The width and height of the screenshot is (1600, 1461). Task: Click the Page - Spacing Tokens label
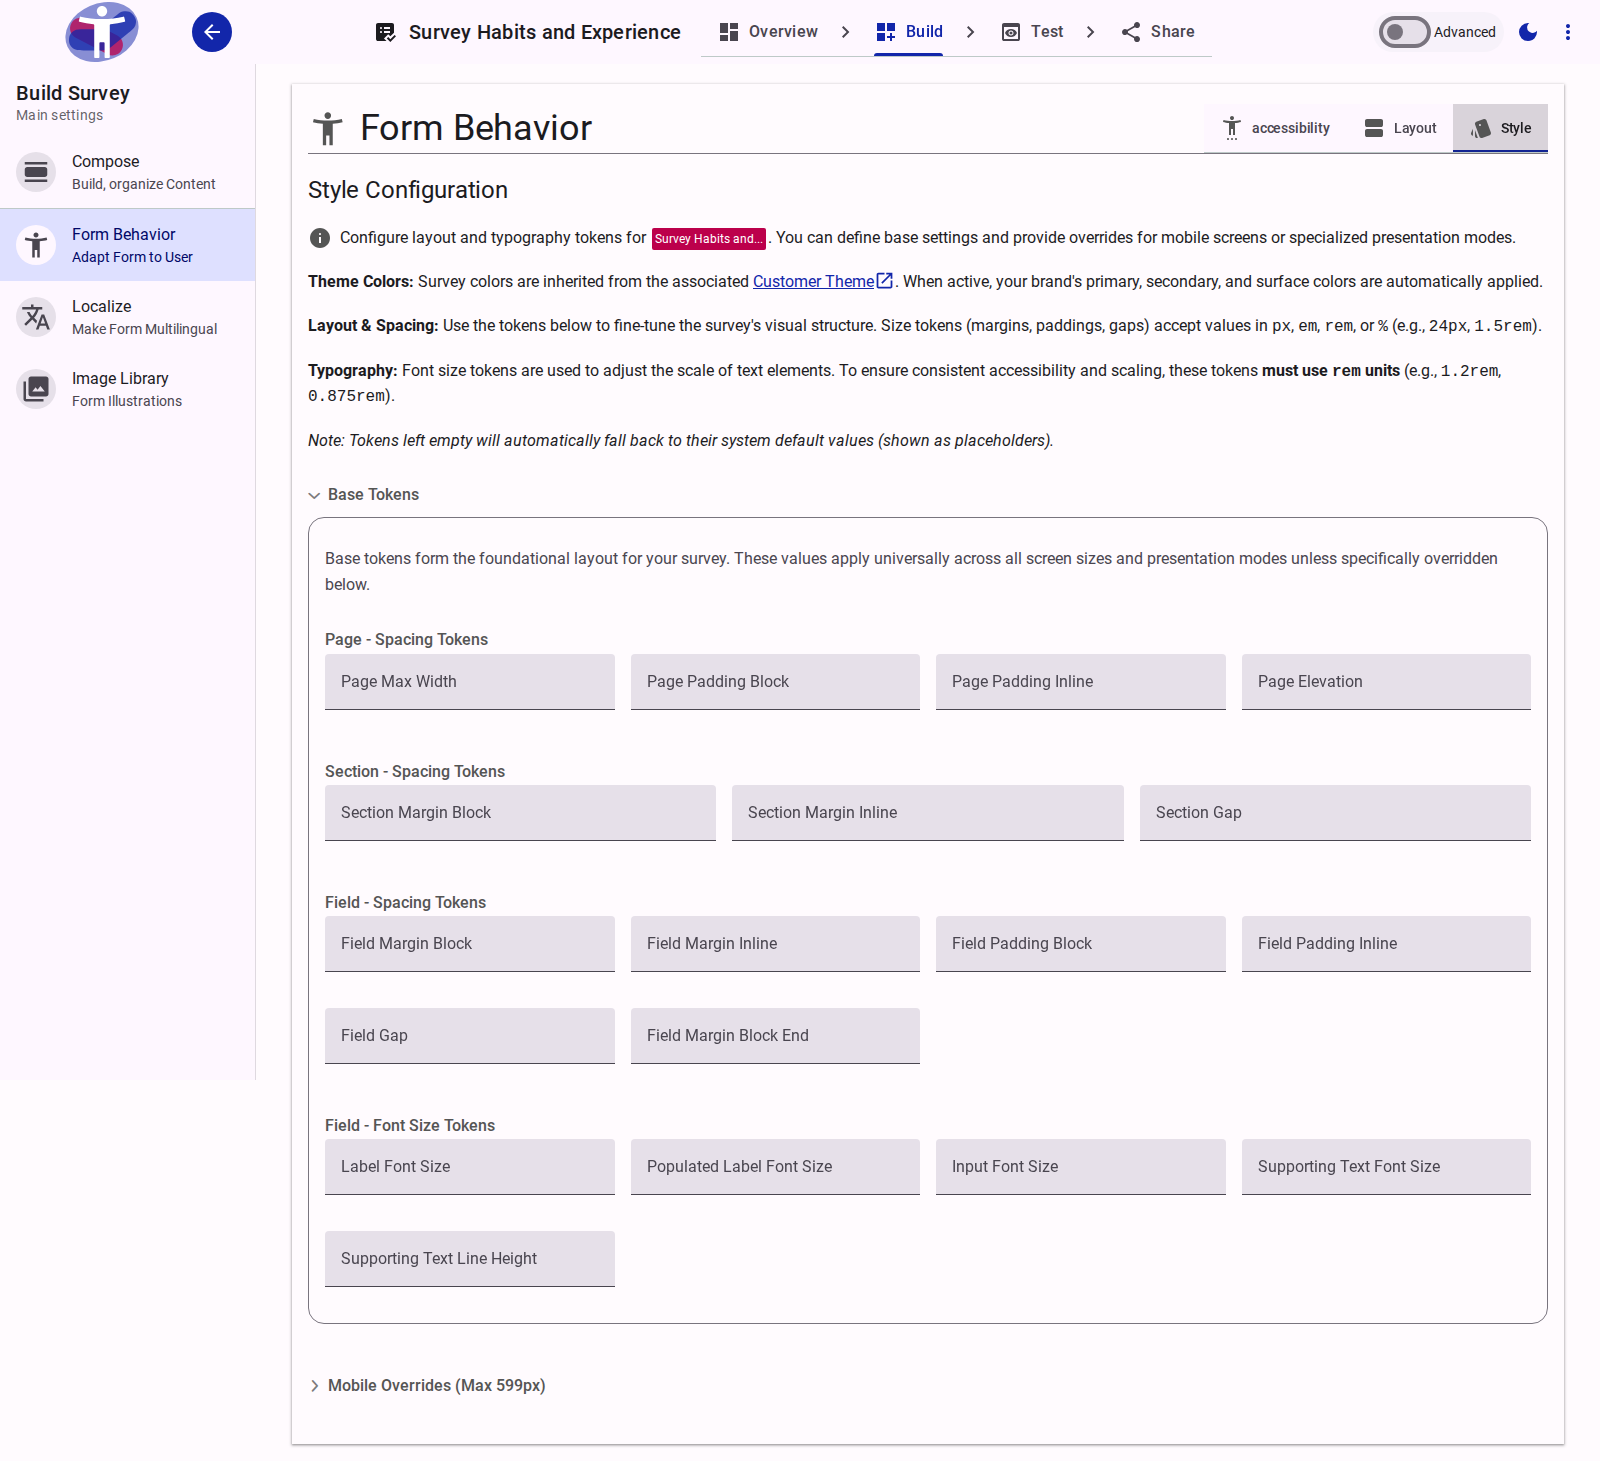tap(406, 640)
